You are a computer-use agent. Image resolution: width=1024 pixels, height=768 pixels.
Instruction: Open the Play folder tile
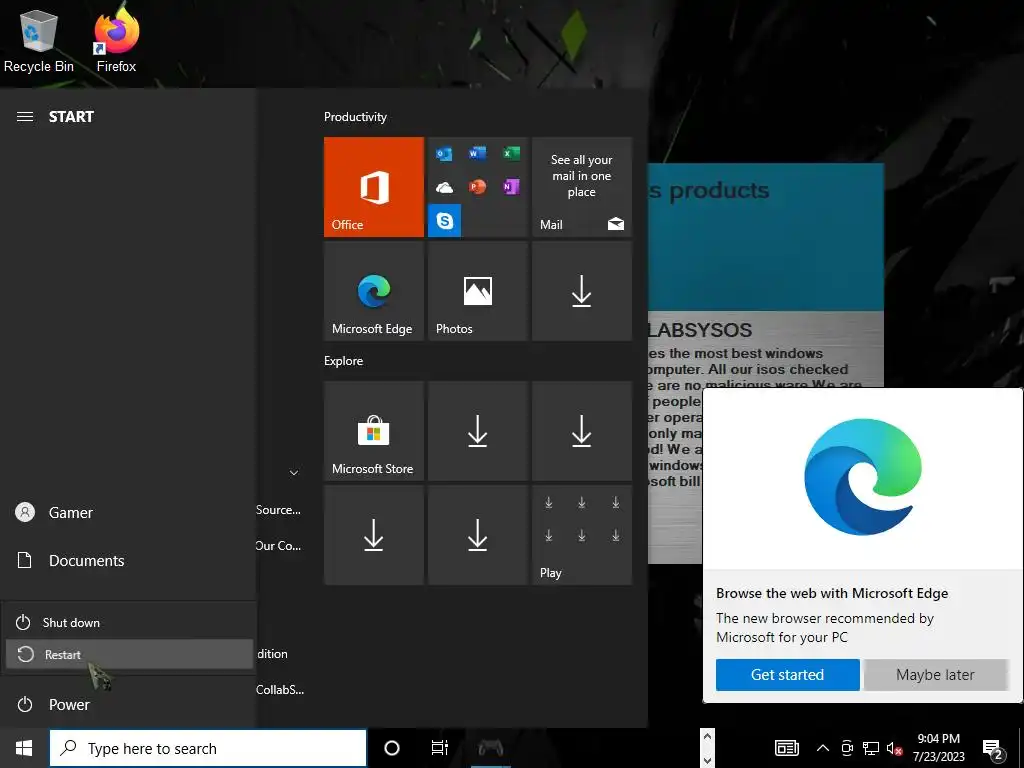click(582, 535)
